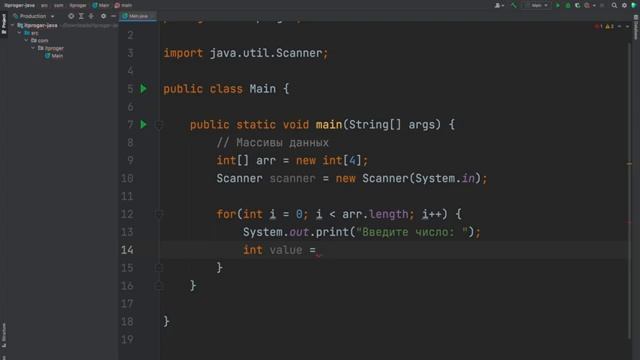Click the red error count indicator
Screen dimensions: 640x360
pos(598,27)
